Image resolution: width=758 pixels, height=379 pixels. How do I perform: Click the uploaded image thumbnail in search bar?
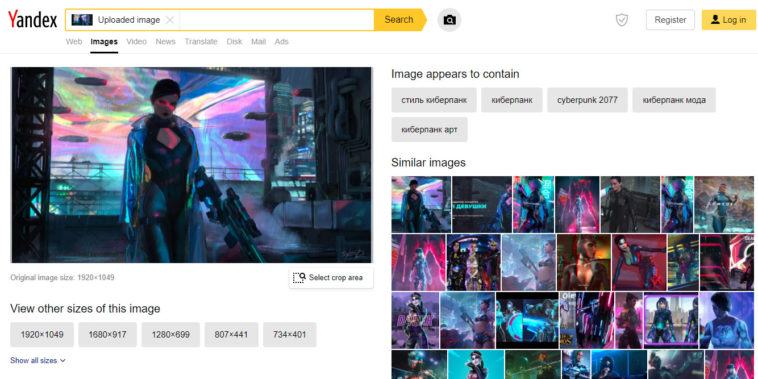(x=82, y=20)
